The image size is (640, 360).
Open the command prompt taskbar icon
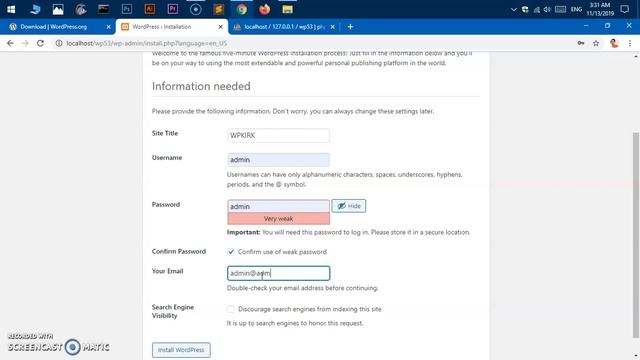tap(104, 9)
